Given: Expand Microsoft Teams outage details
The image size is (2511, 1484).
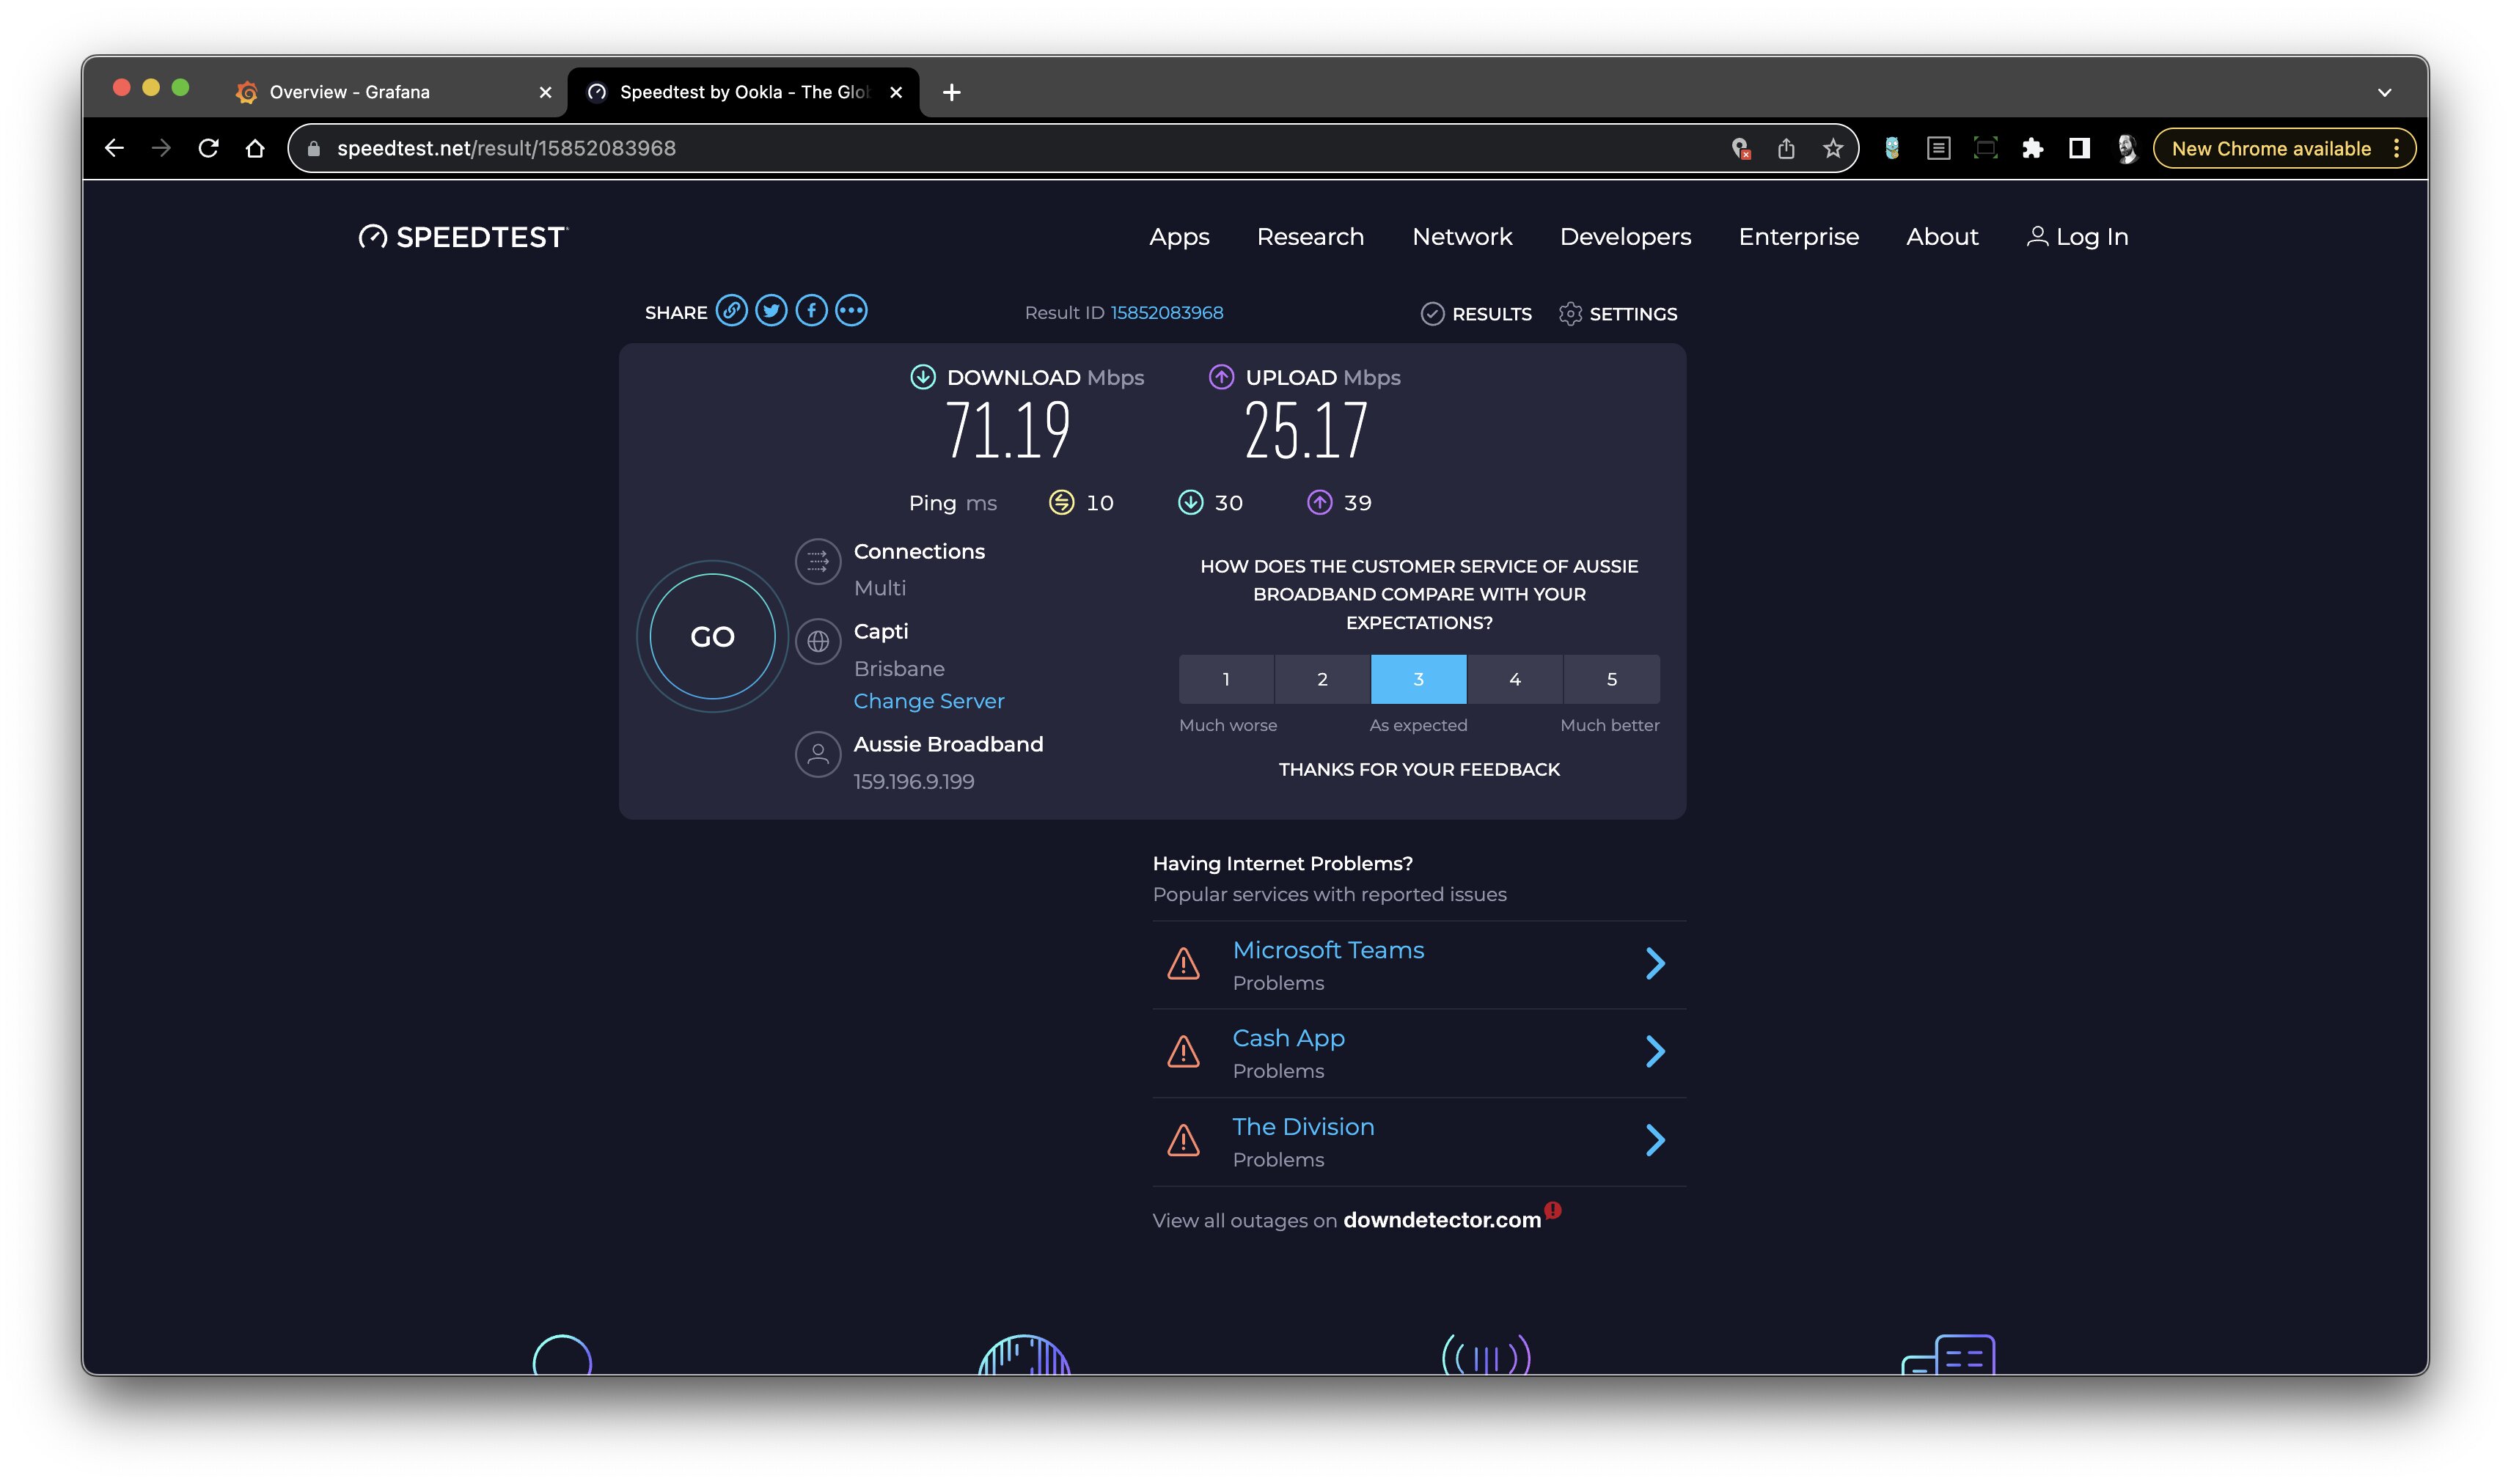Looking at the screenshot, I should (1656, 963).
